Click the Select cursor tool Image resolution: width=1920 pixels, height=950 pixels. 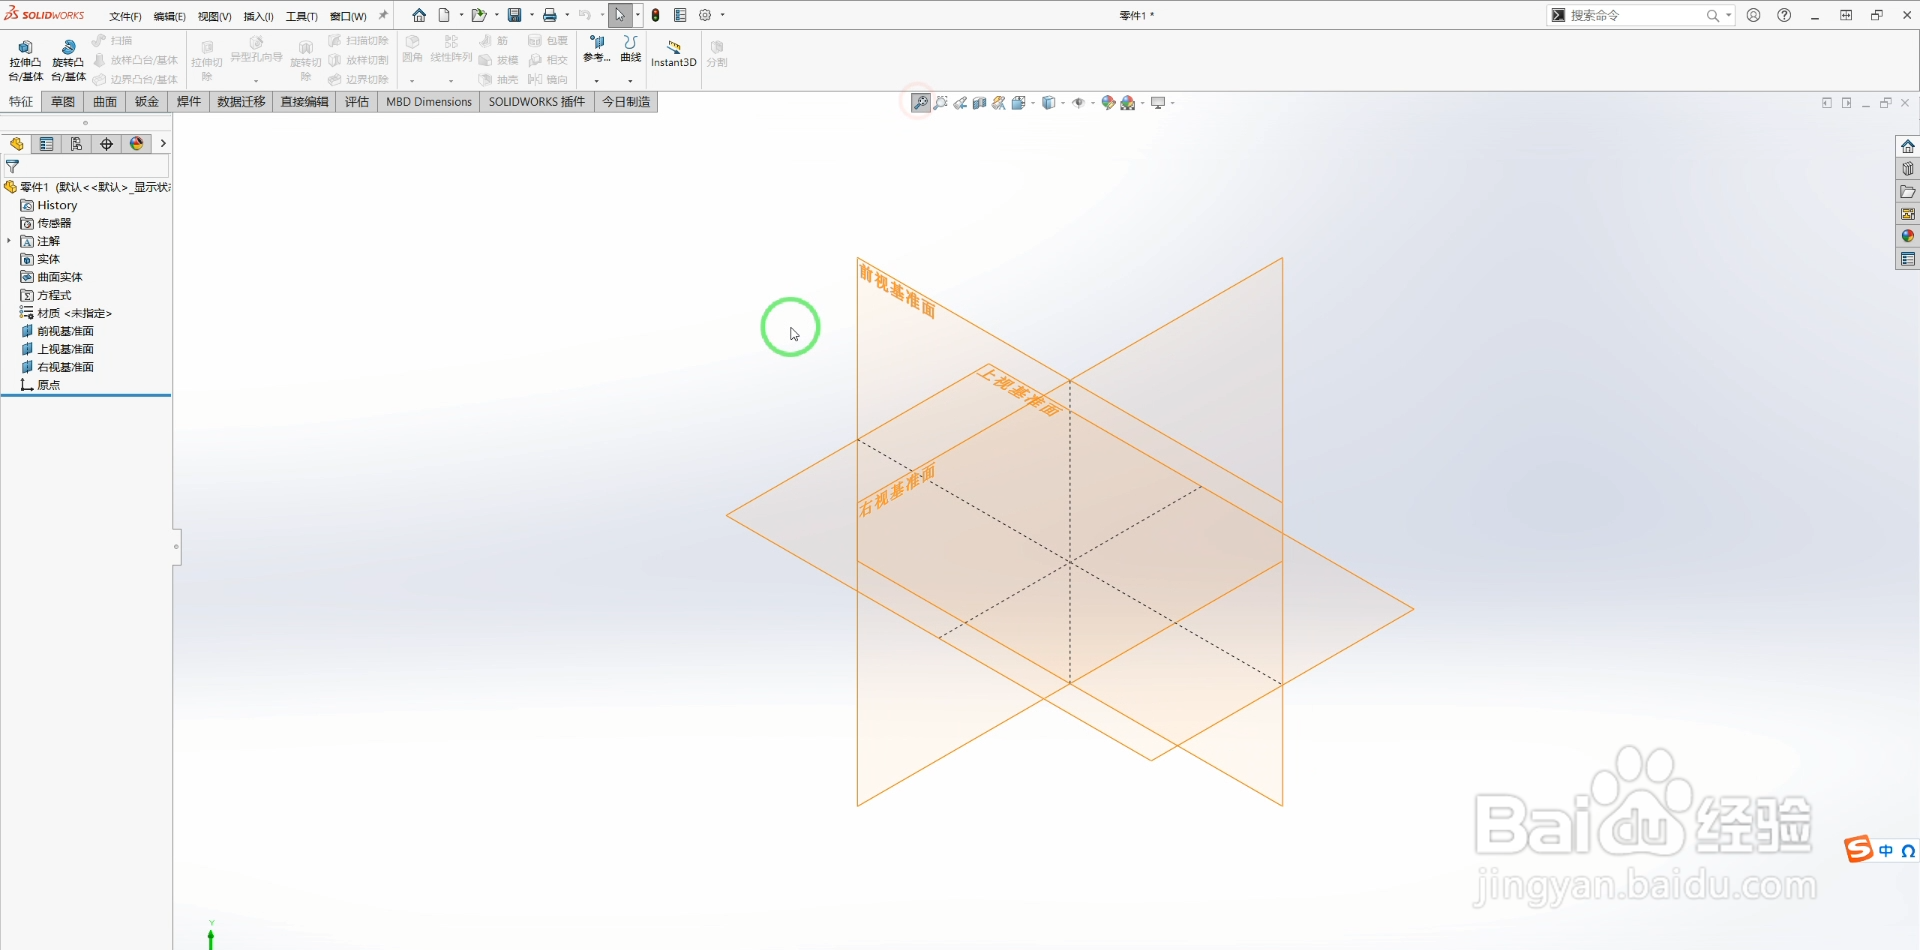[620, 15]
